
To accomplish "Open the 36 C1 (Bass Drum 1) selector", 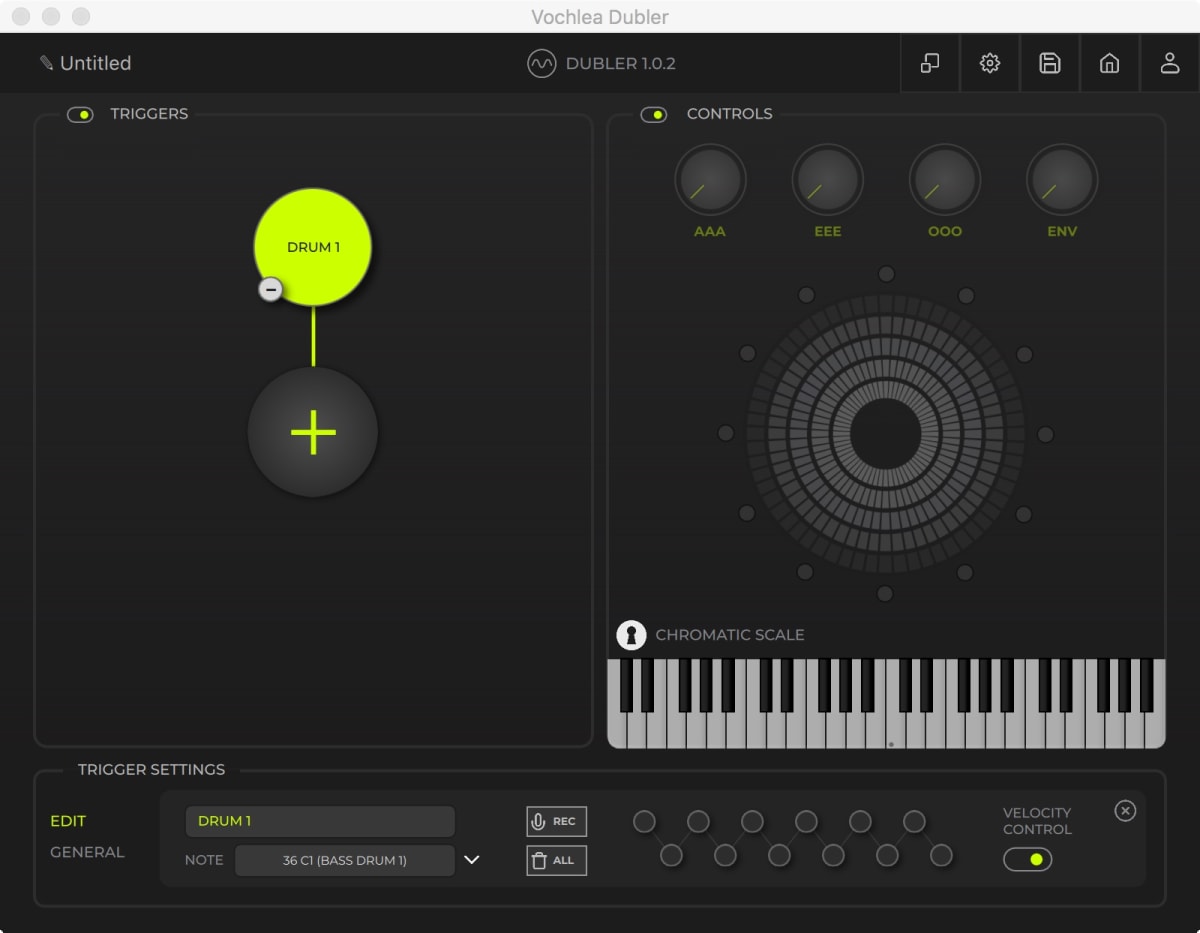I will 345,860.
